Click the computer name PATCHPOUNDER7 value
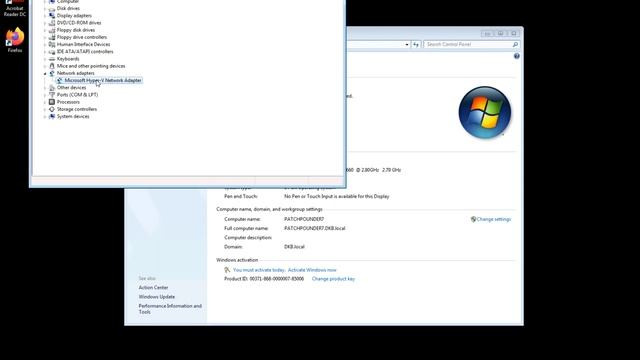This screenshot has width=640, height=360. (304, 219)
